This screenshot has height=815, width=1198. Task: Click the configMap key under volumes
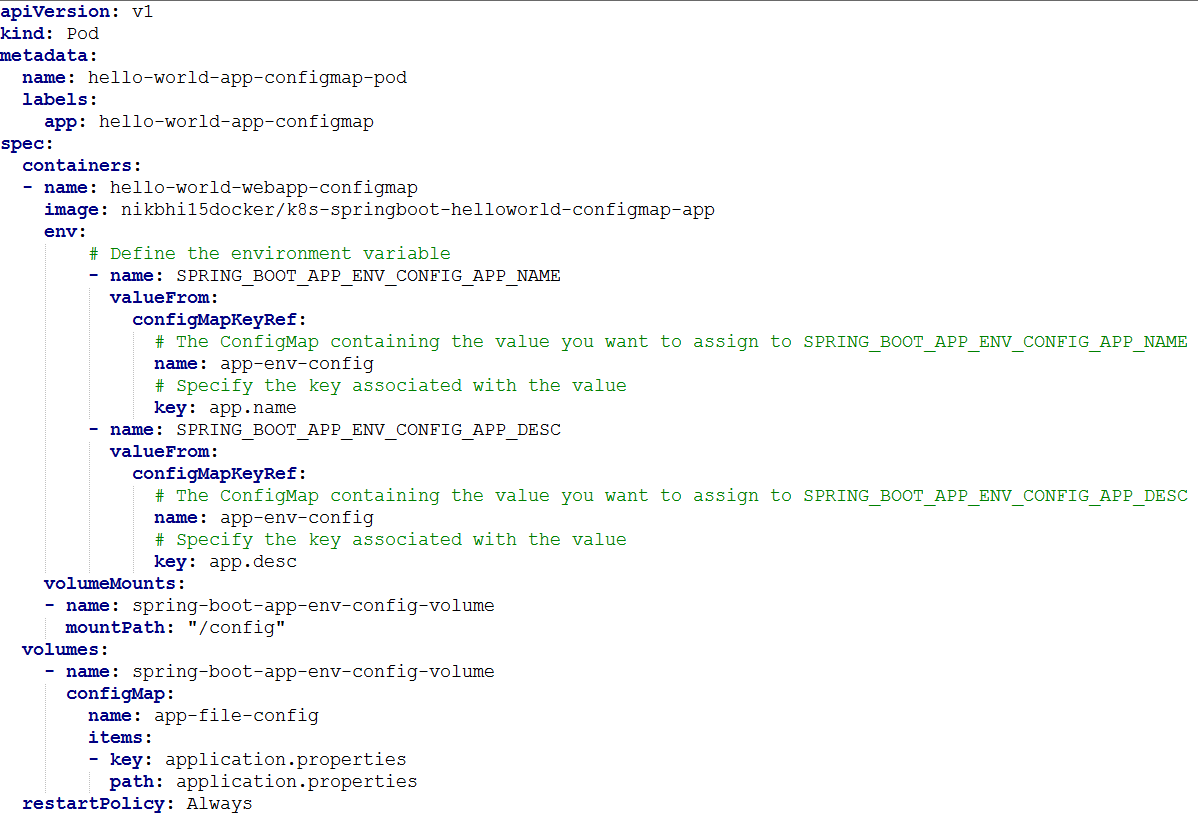click(x=115, y=694)
